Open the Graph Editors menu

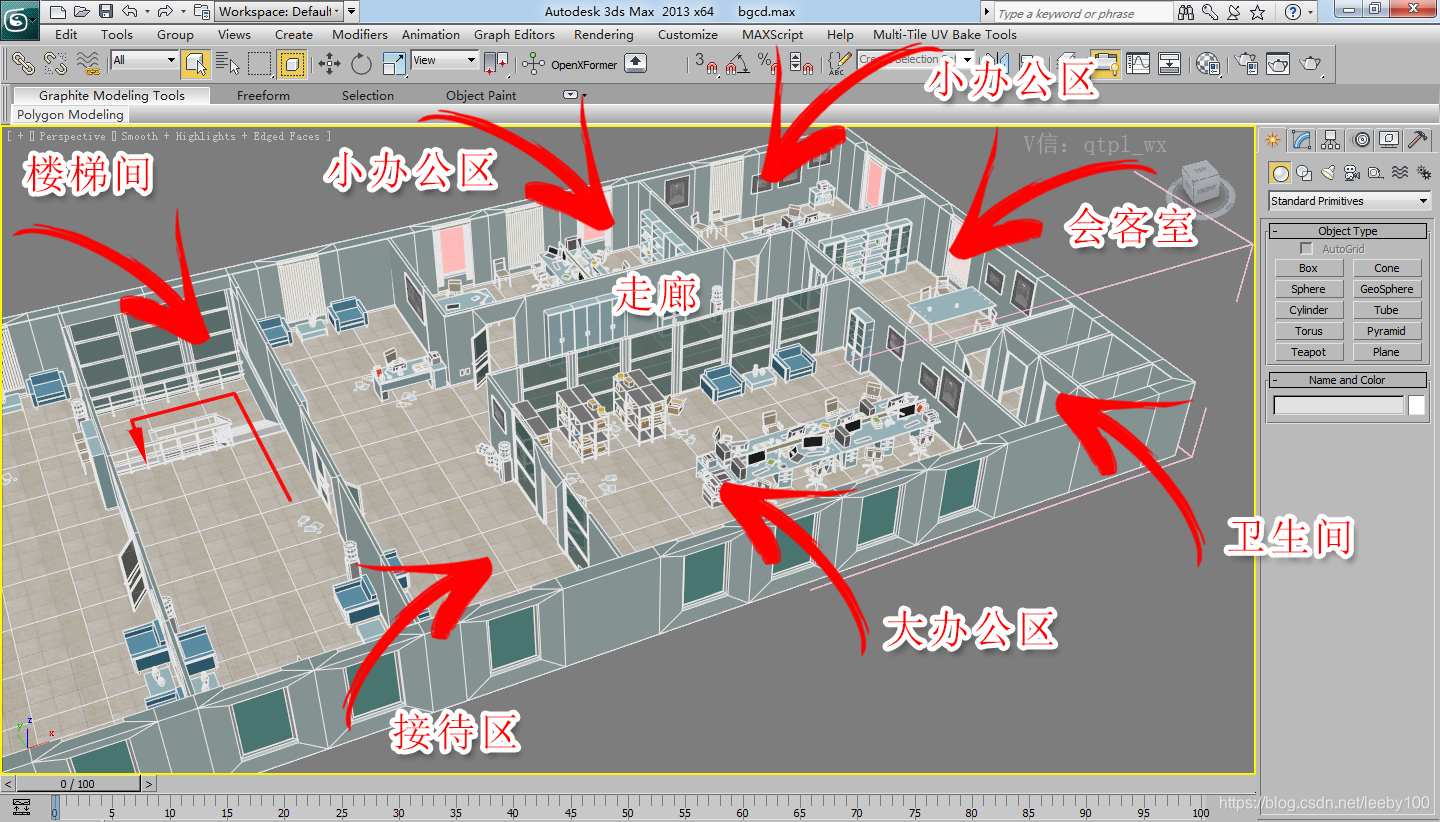coord(514,34)
